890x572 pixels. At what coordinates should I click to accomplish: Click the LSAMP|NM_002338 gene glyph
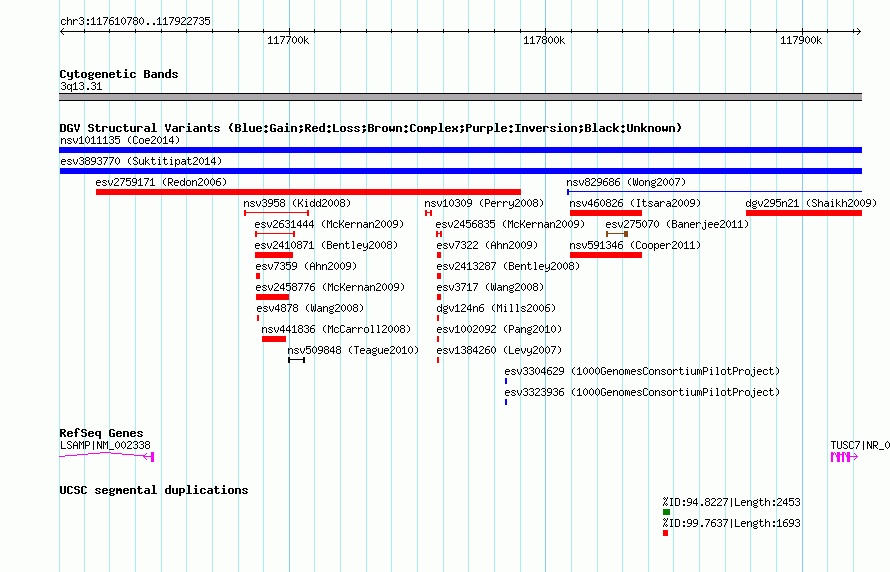point(107,456)
